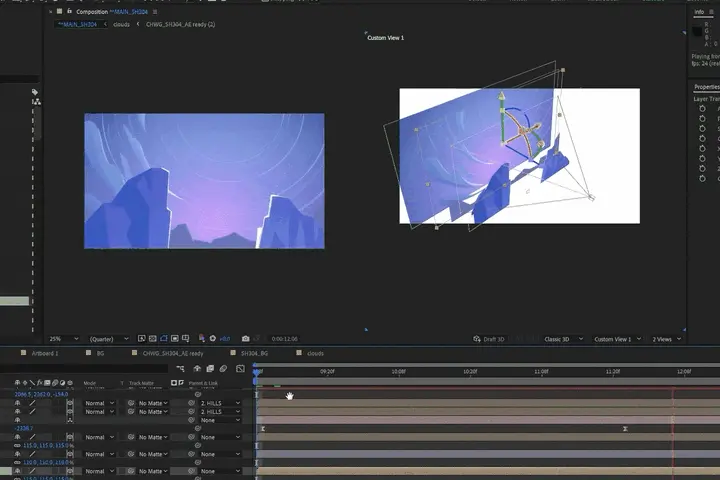Click the Reset Exposure icon
The image size is (720, 480).
tap(213, 339)
